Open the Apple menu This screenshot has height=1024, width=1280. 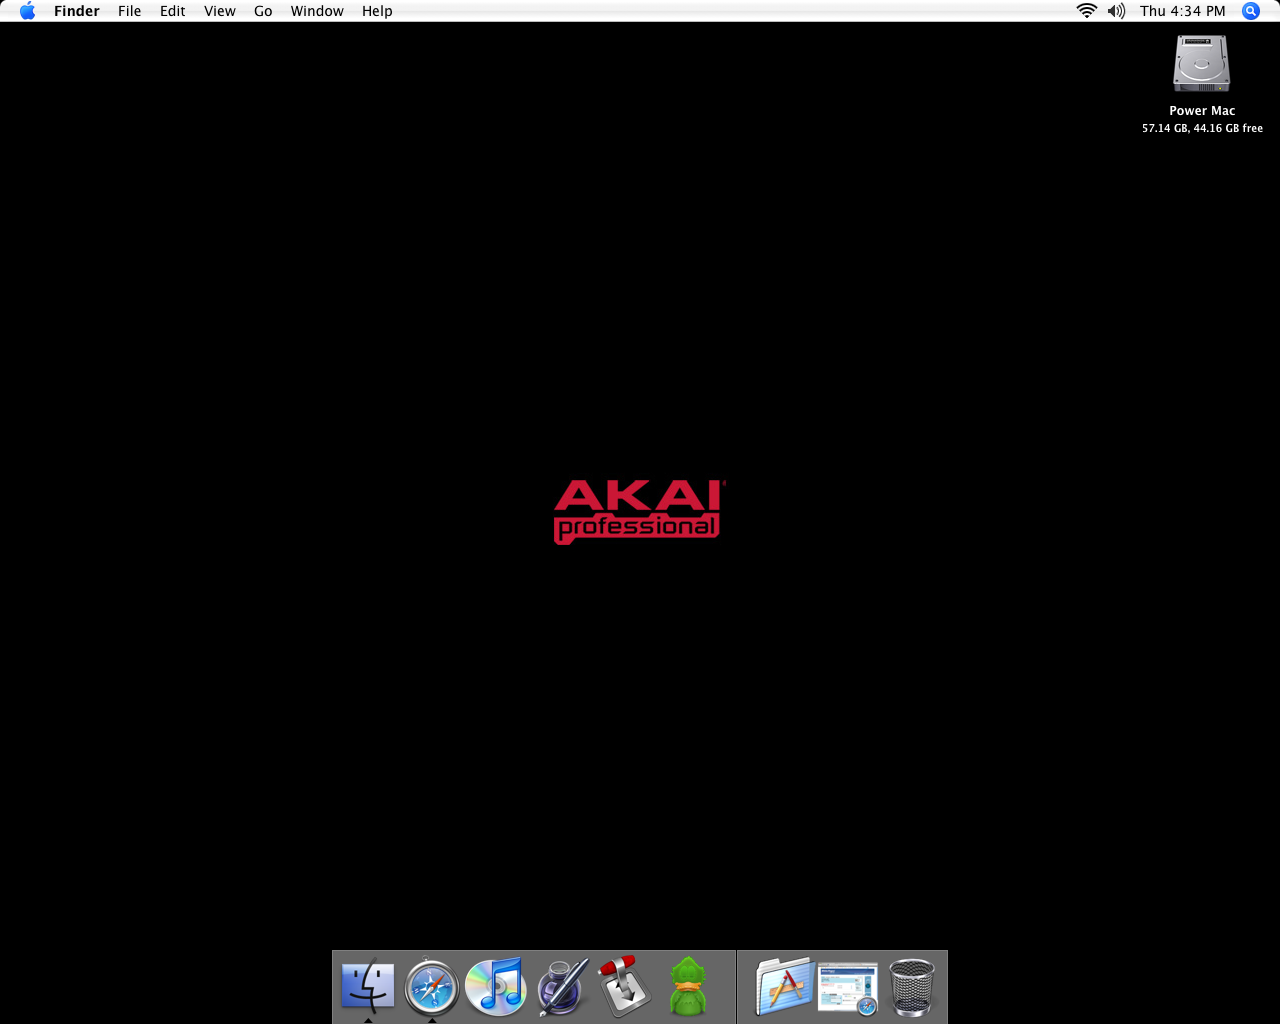pyautogui.click(x=28, y=11)
